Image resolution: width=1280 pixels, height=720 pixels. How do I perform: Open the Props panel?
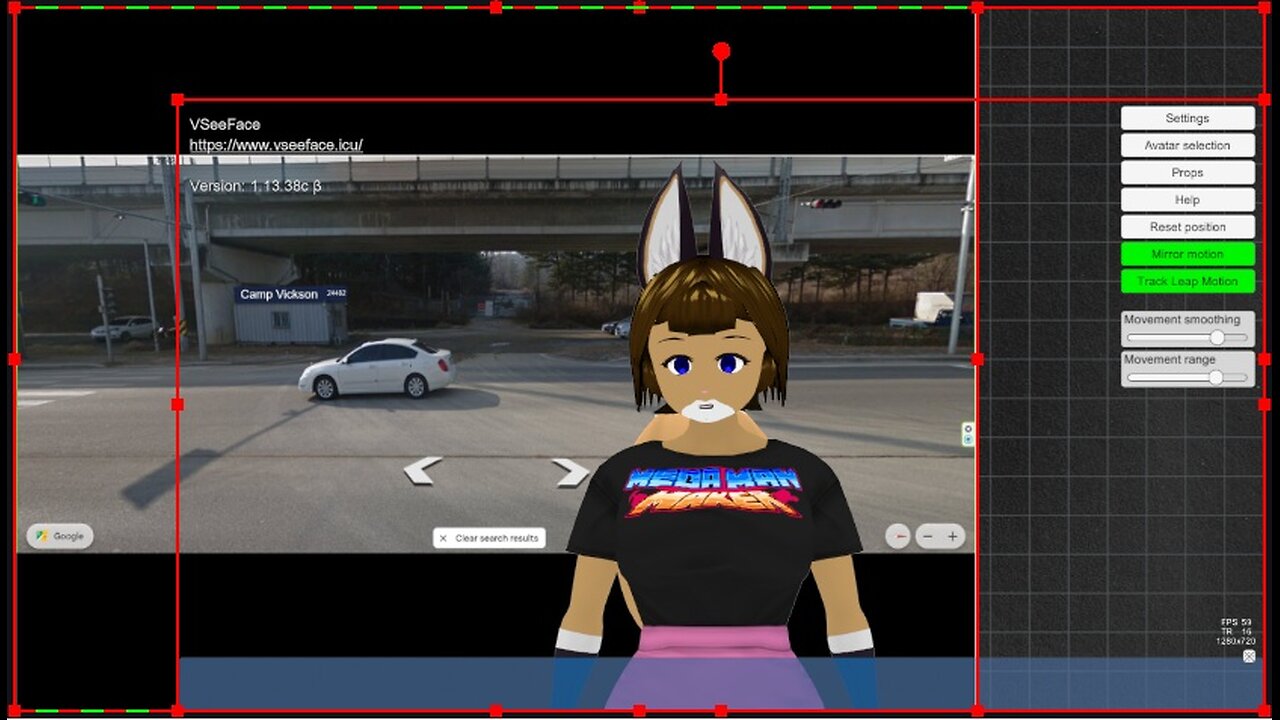coord(1187,172)
